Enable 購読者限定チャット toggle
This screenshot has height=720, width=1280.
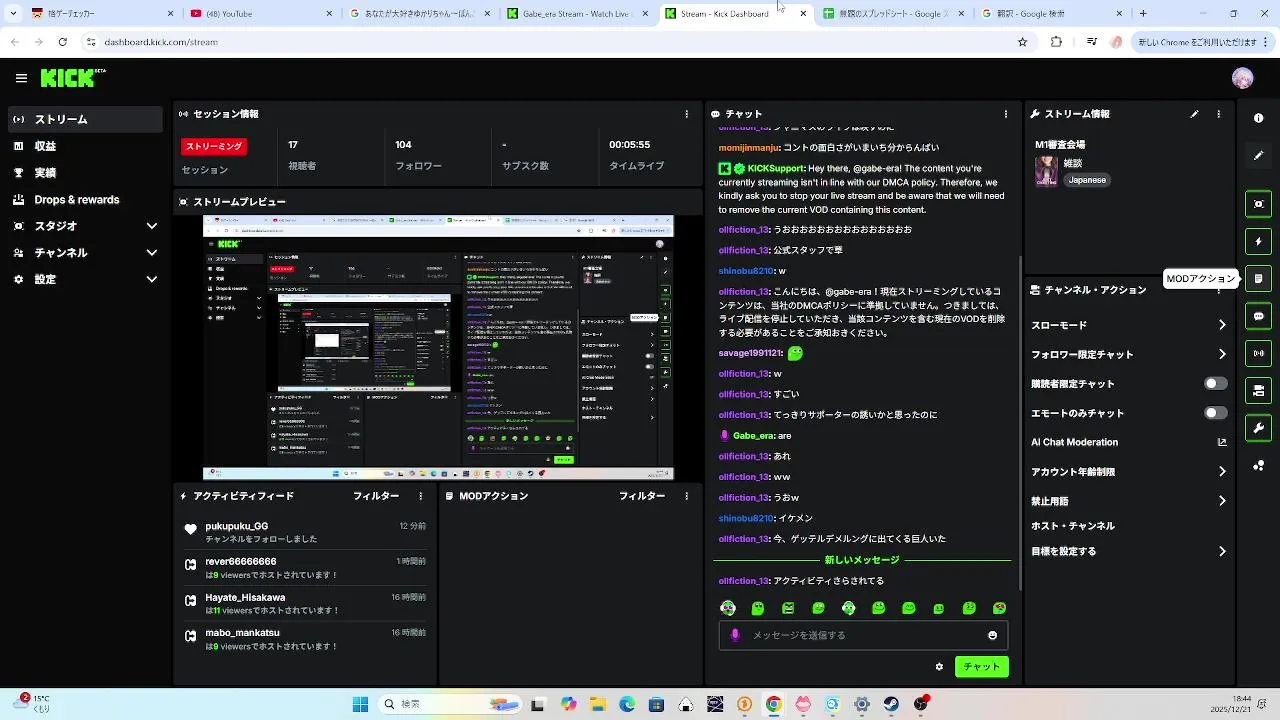1215,384
